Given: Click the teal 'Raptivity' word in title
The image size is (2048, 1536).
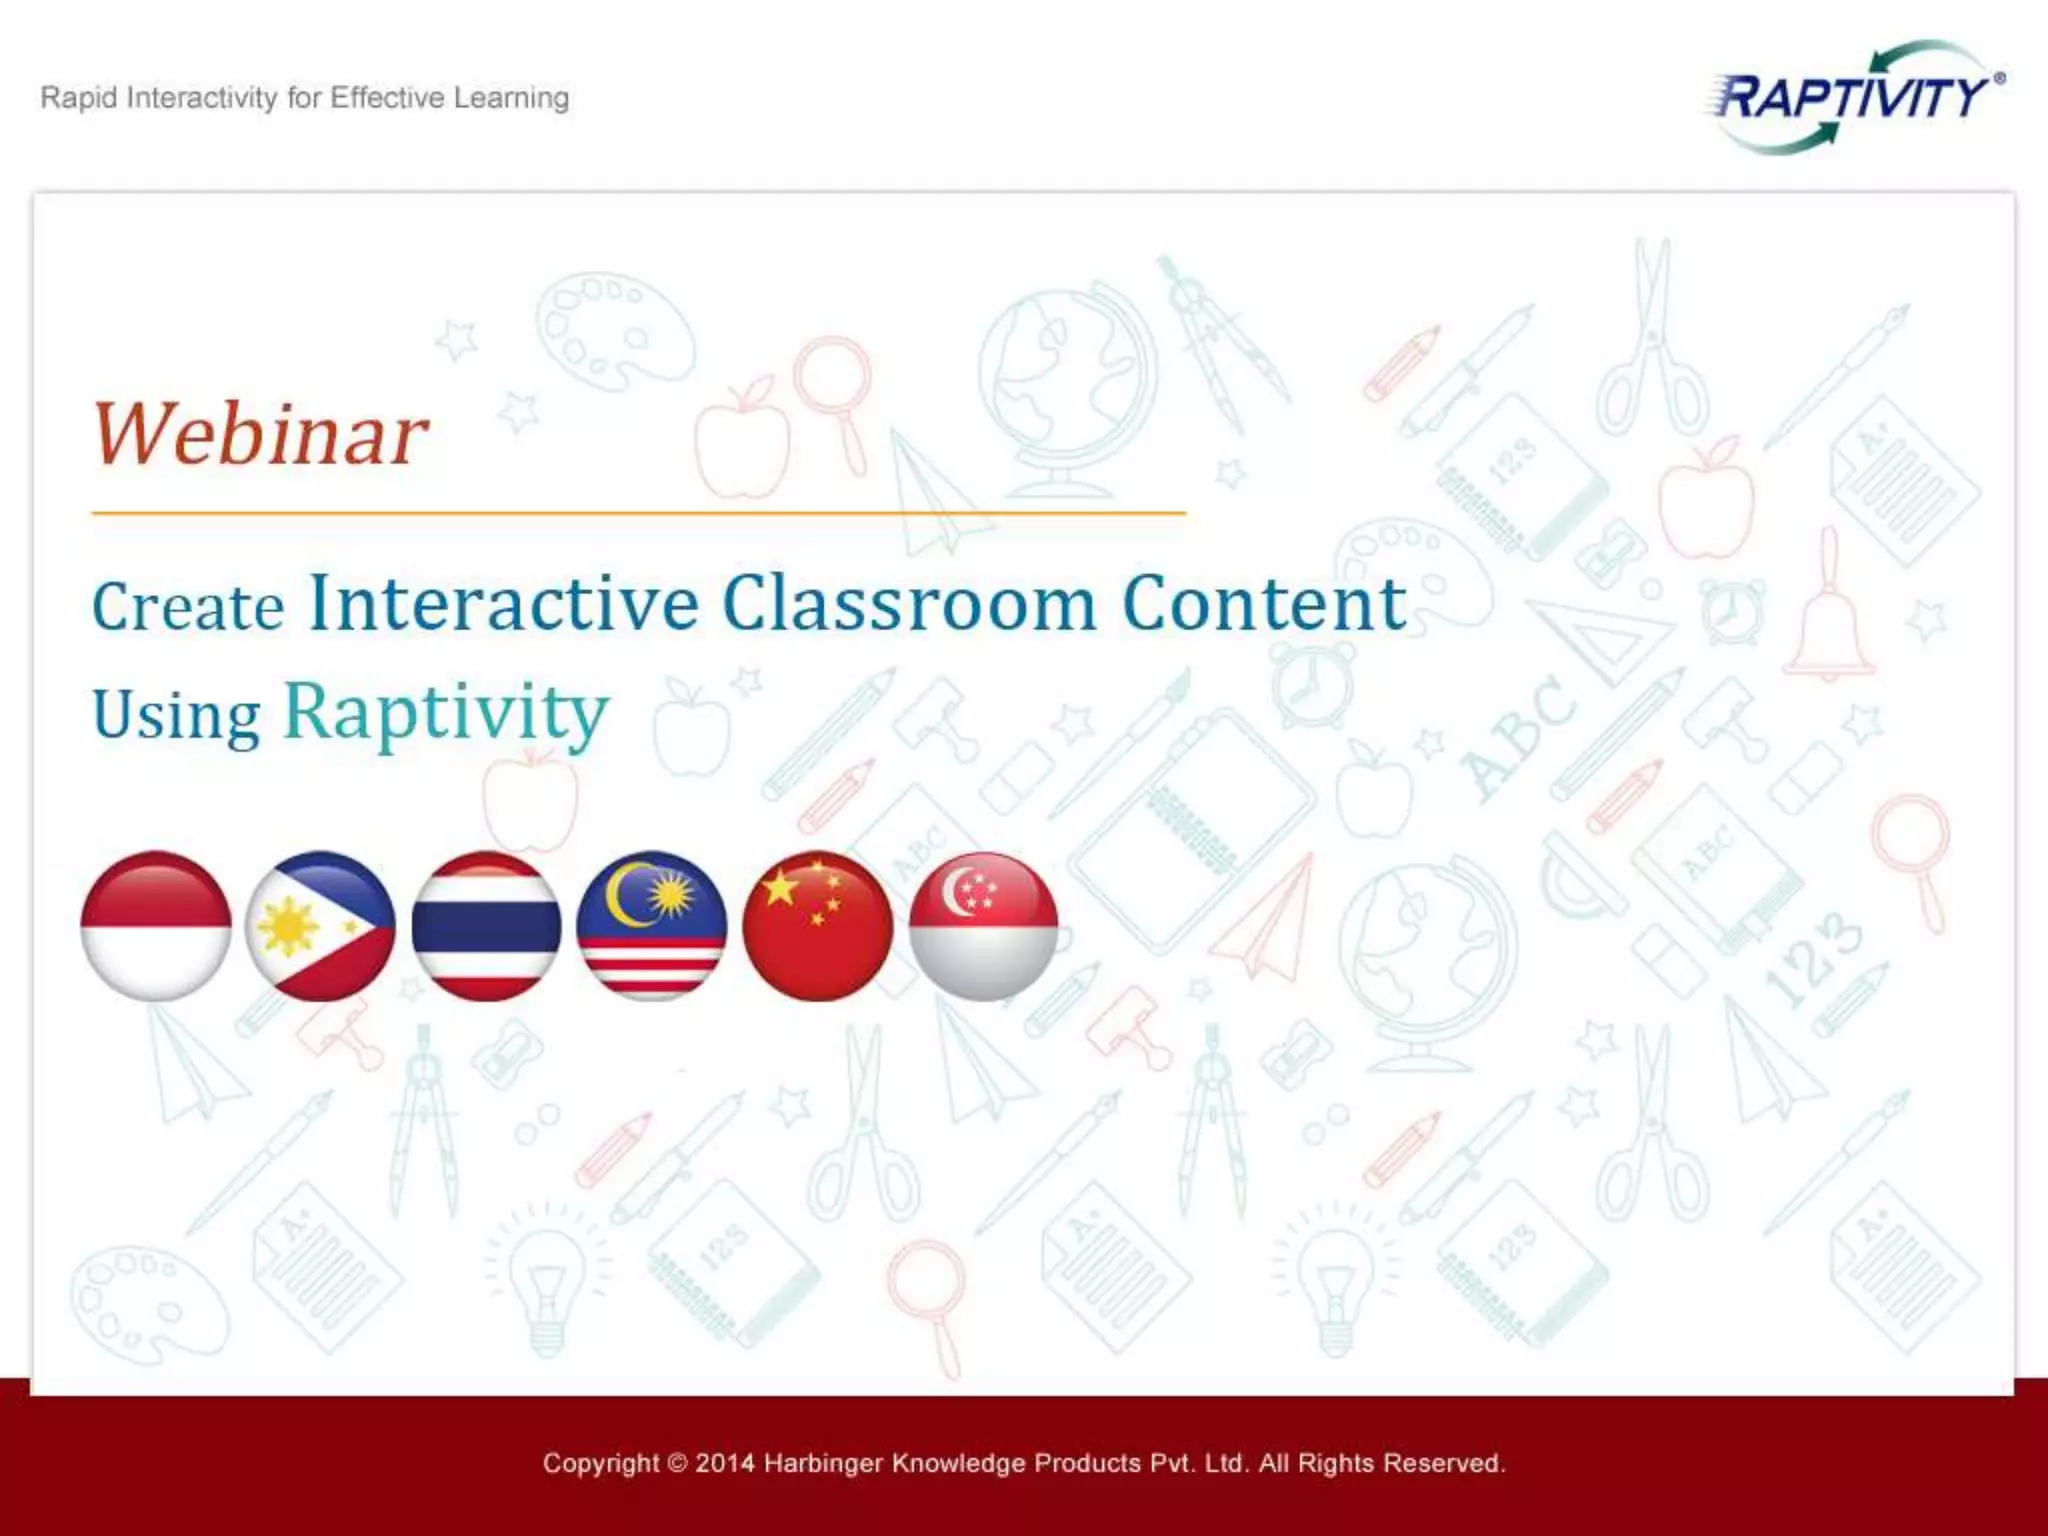Looking at the screenshot, I should click(x=446, y=712).
